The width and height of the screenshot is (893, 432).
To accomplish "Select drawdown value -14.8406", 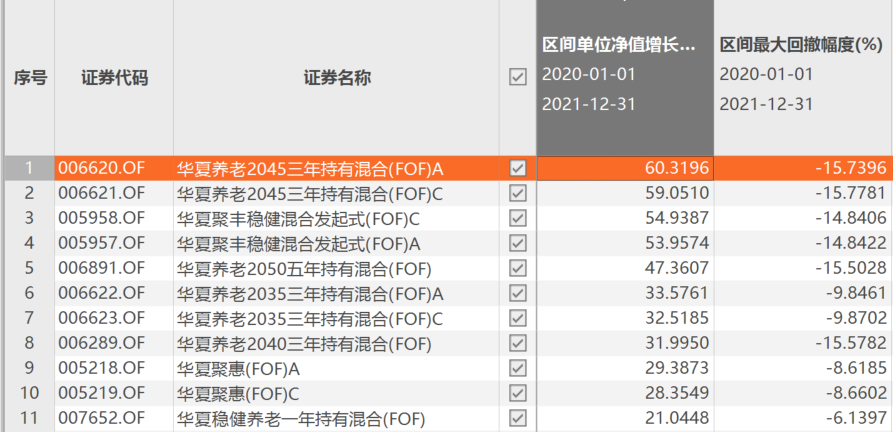I will click(x=851, y=218).
